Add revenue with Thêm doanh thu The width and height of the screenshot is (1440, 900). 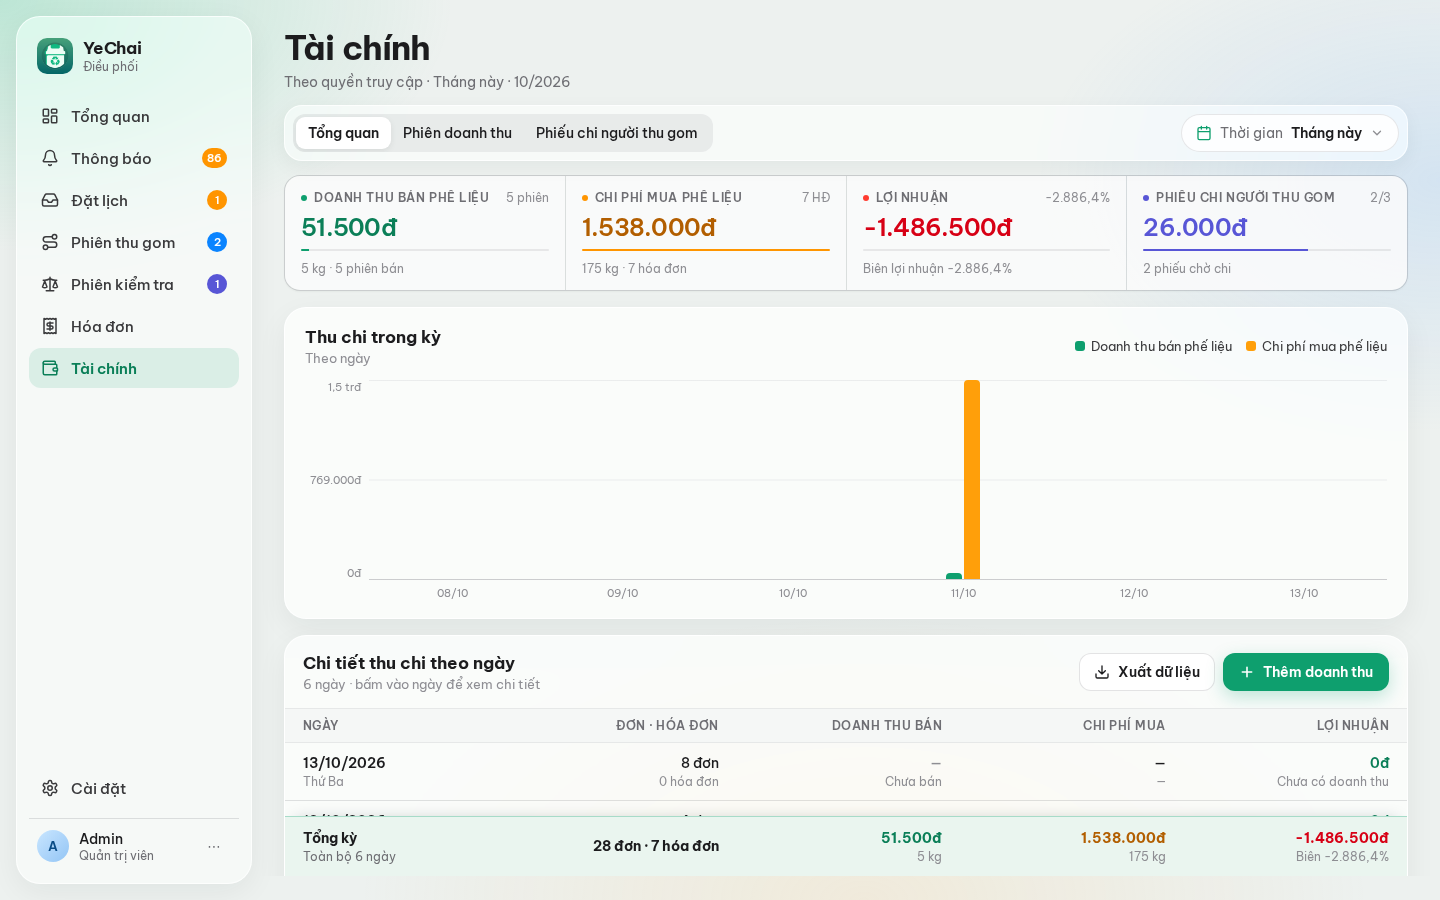point(1306,672)
